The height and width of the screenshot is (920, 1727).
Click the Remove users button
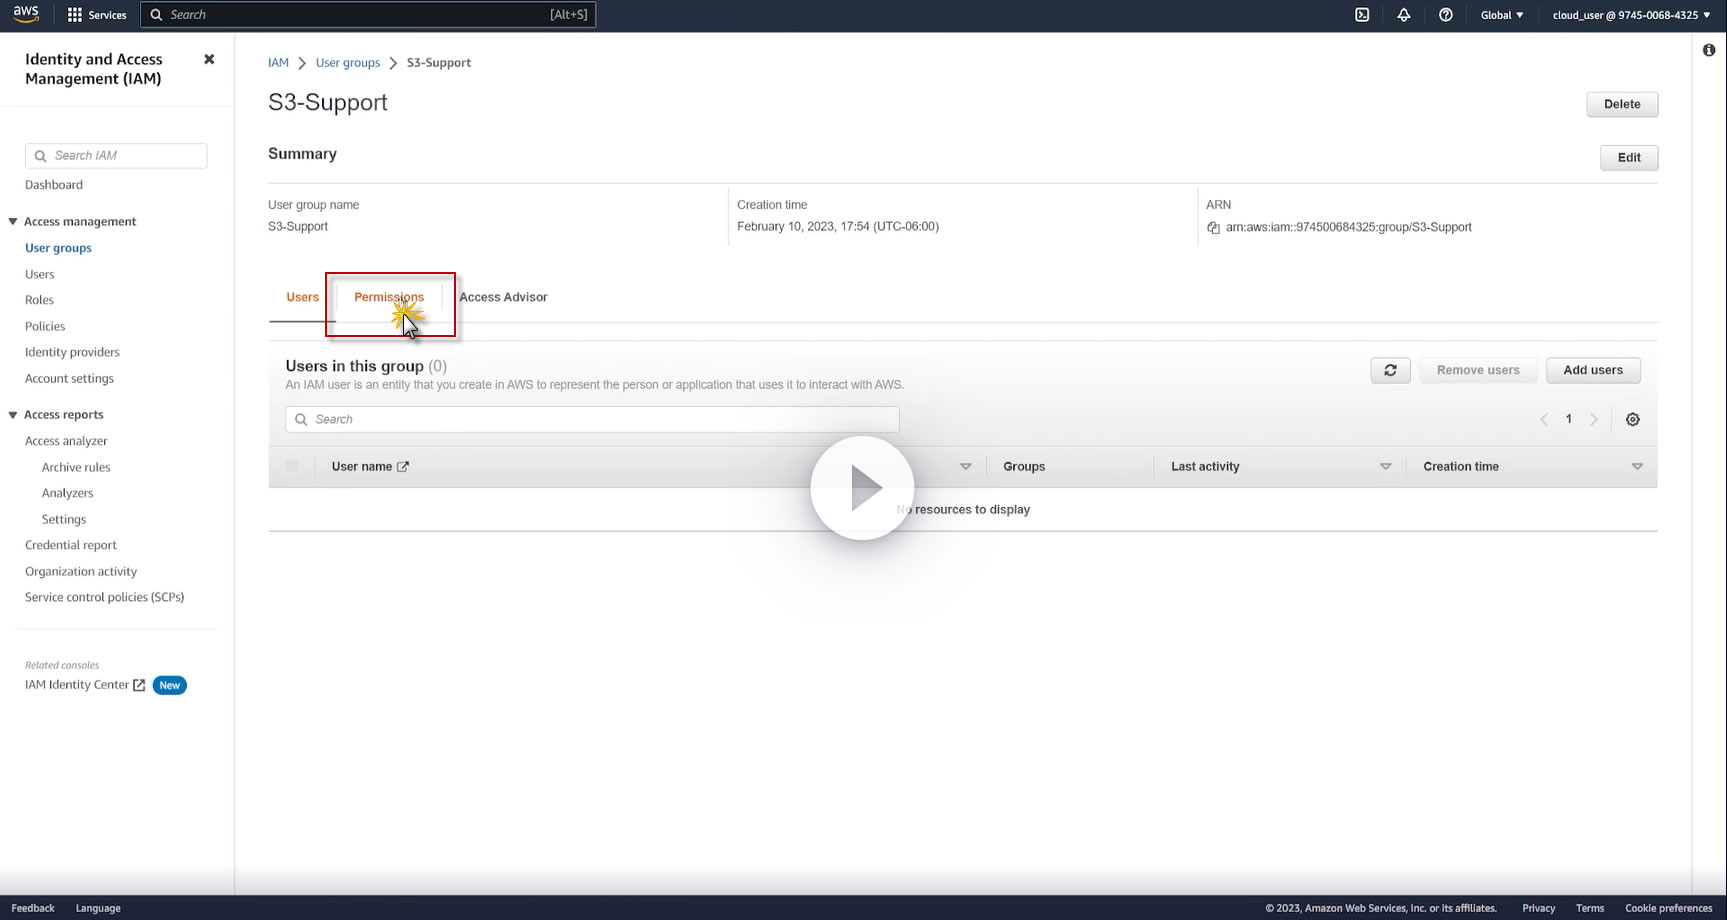(1478, 370)
